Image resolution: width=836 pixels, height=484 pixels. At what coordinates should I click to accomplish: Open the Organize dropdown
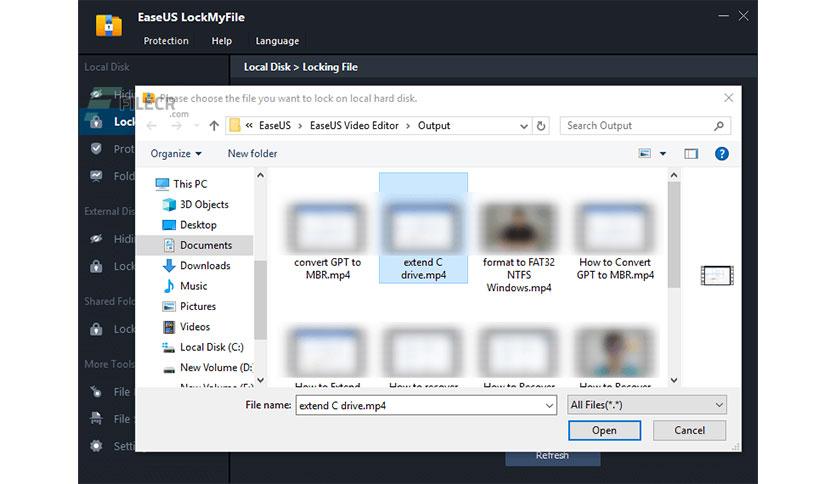[x=176, y=154]
